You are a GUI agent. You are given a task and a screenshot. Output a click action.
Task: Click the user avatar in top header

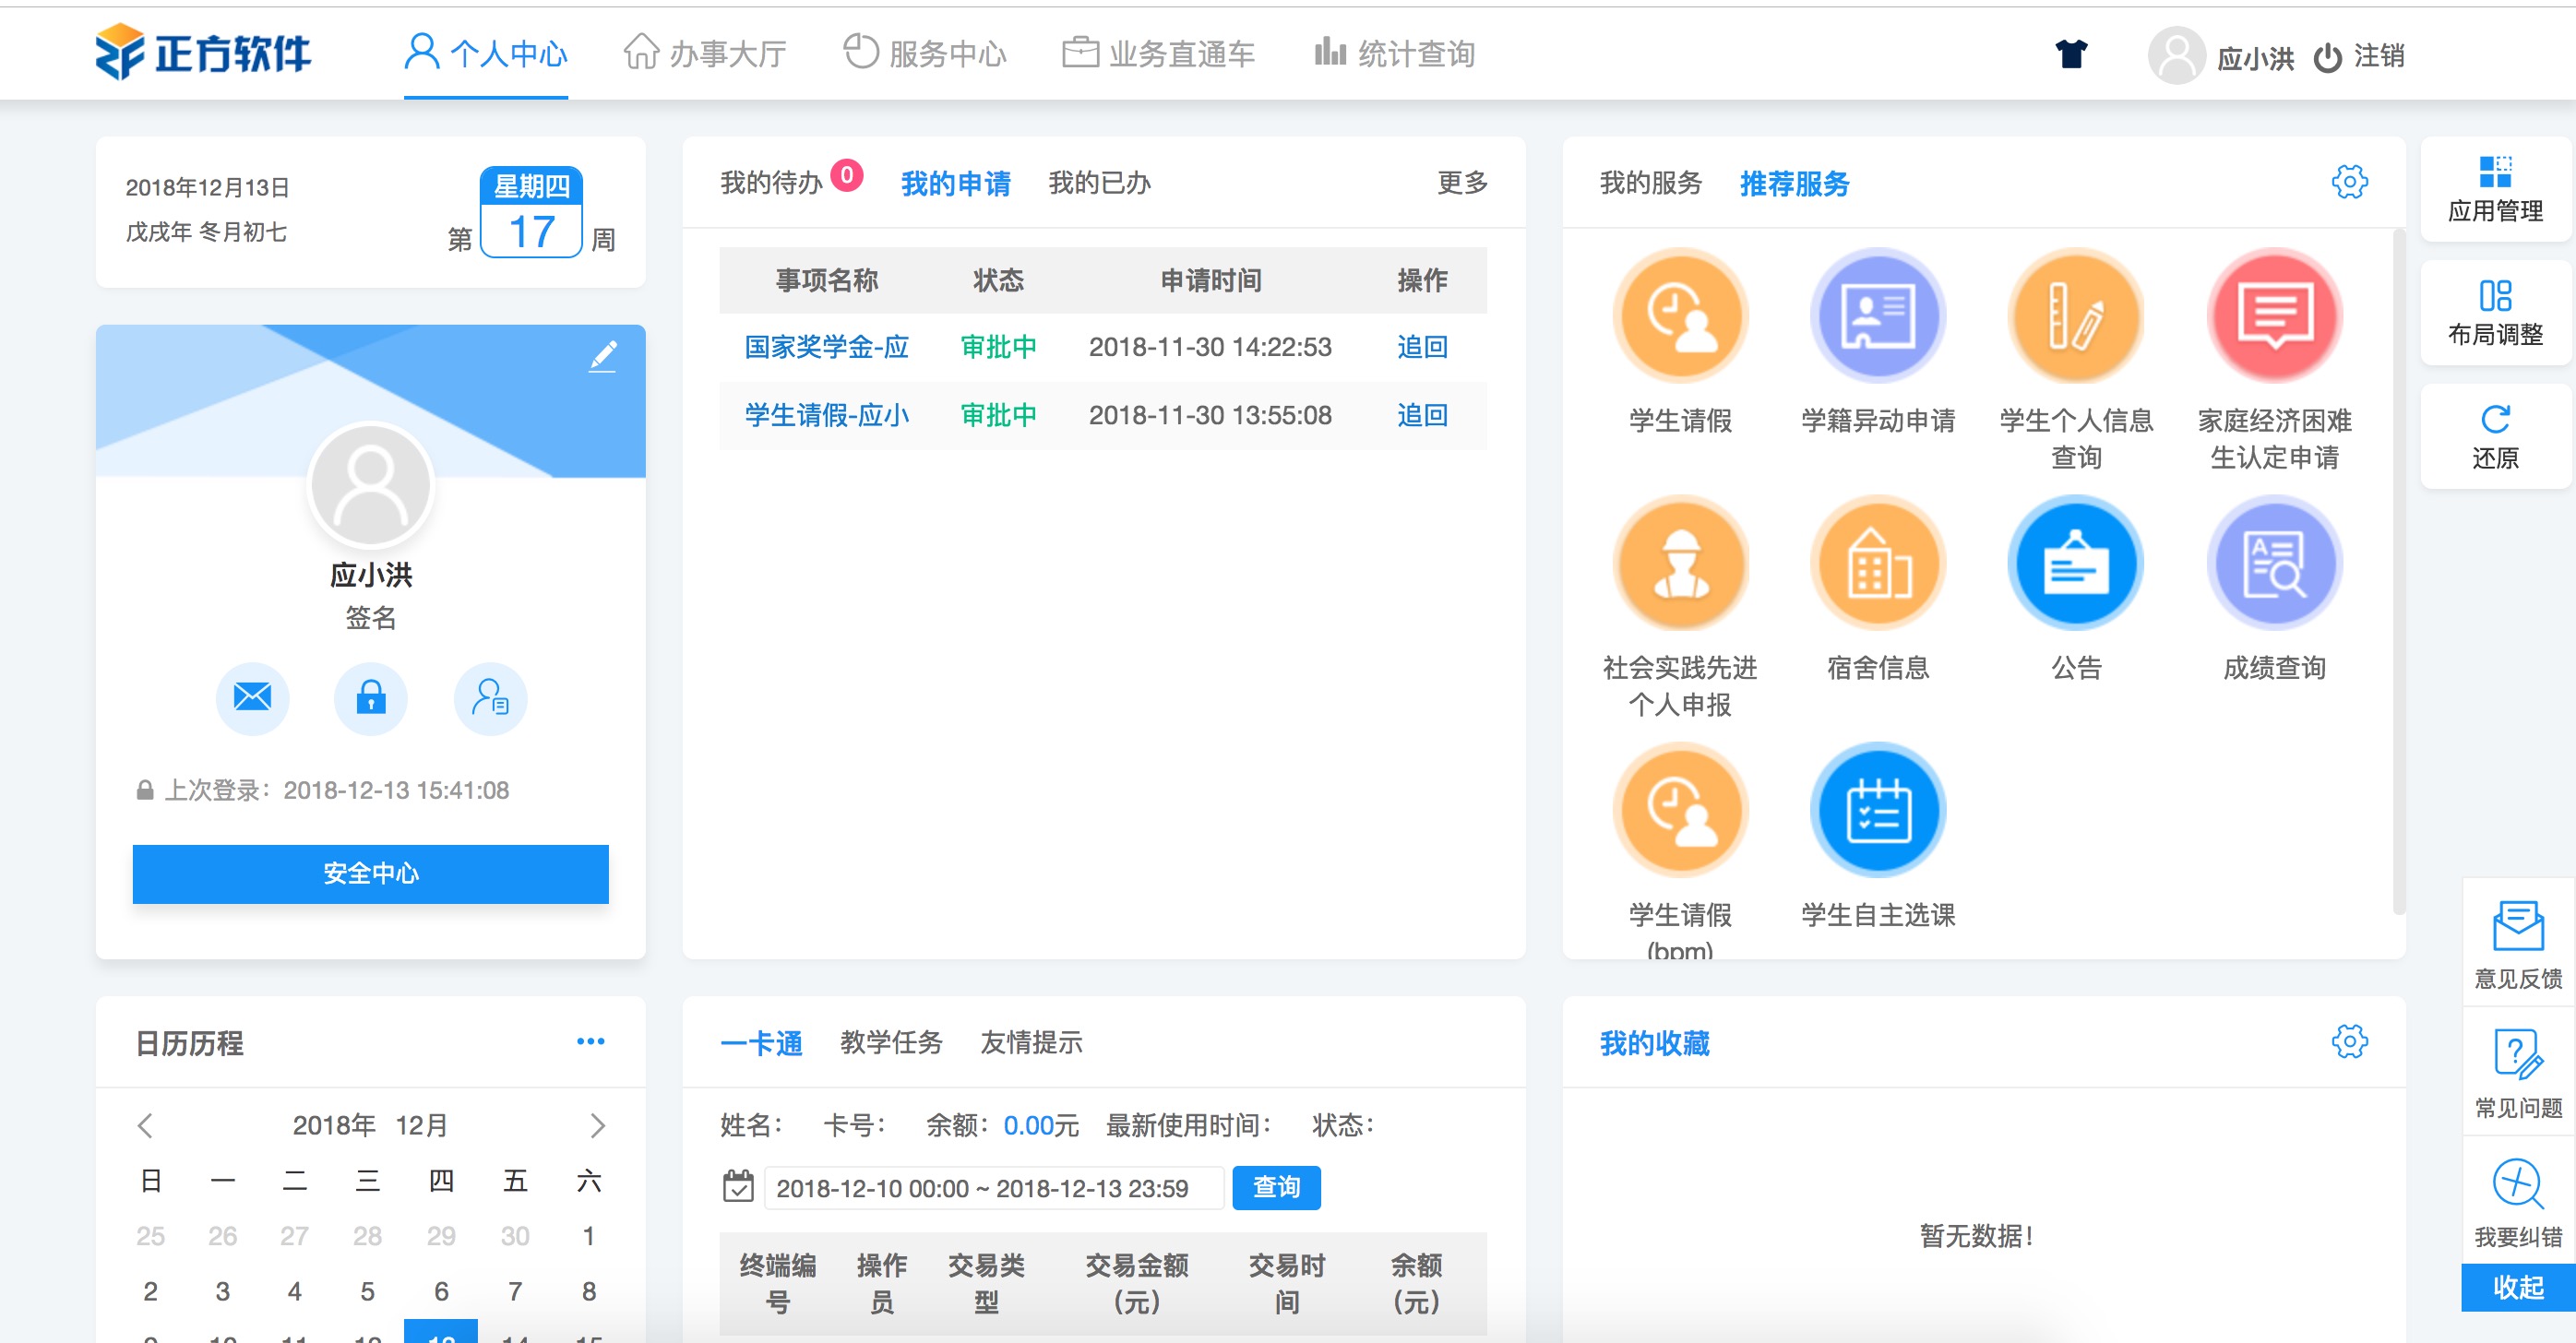point(2176,56)
